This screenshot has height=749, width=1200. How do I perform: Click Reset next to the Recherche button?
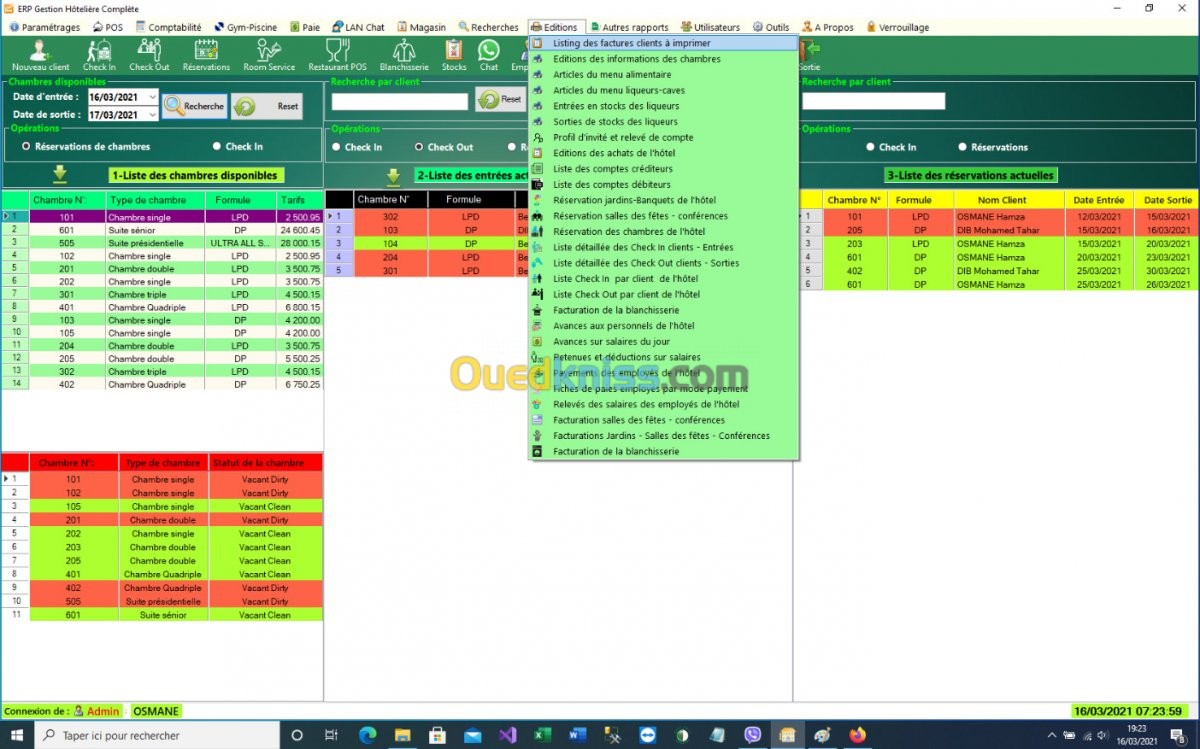coord(267,106)
